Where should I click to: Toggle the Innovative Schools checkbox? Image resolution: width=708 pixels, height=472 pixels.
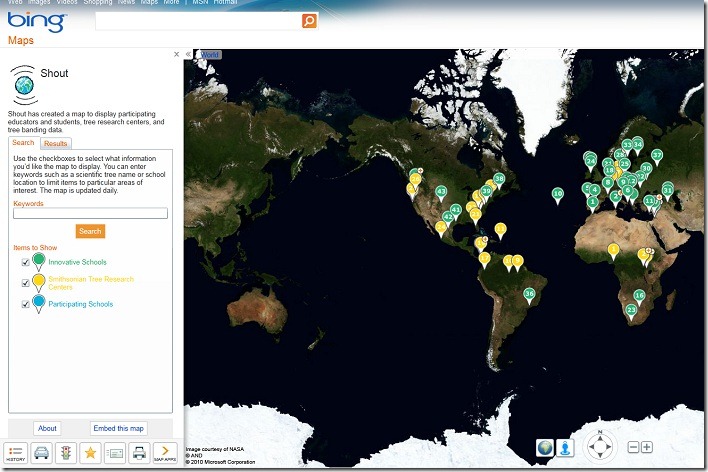[26, 262]
